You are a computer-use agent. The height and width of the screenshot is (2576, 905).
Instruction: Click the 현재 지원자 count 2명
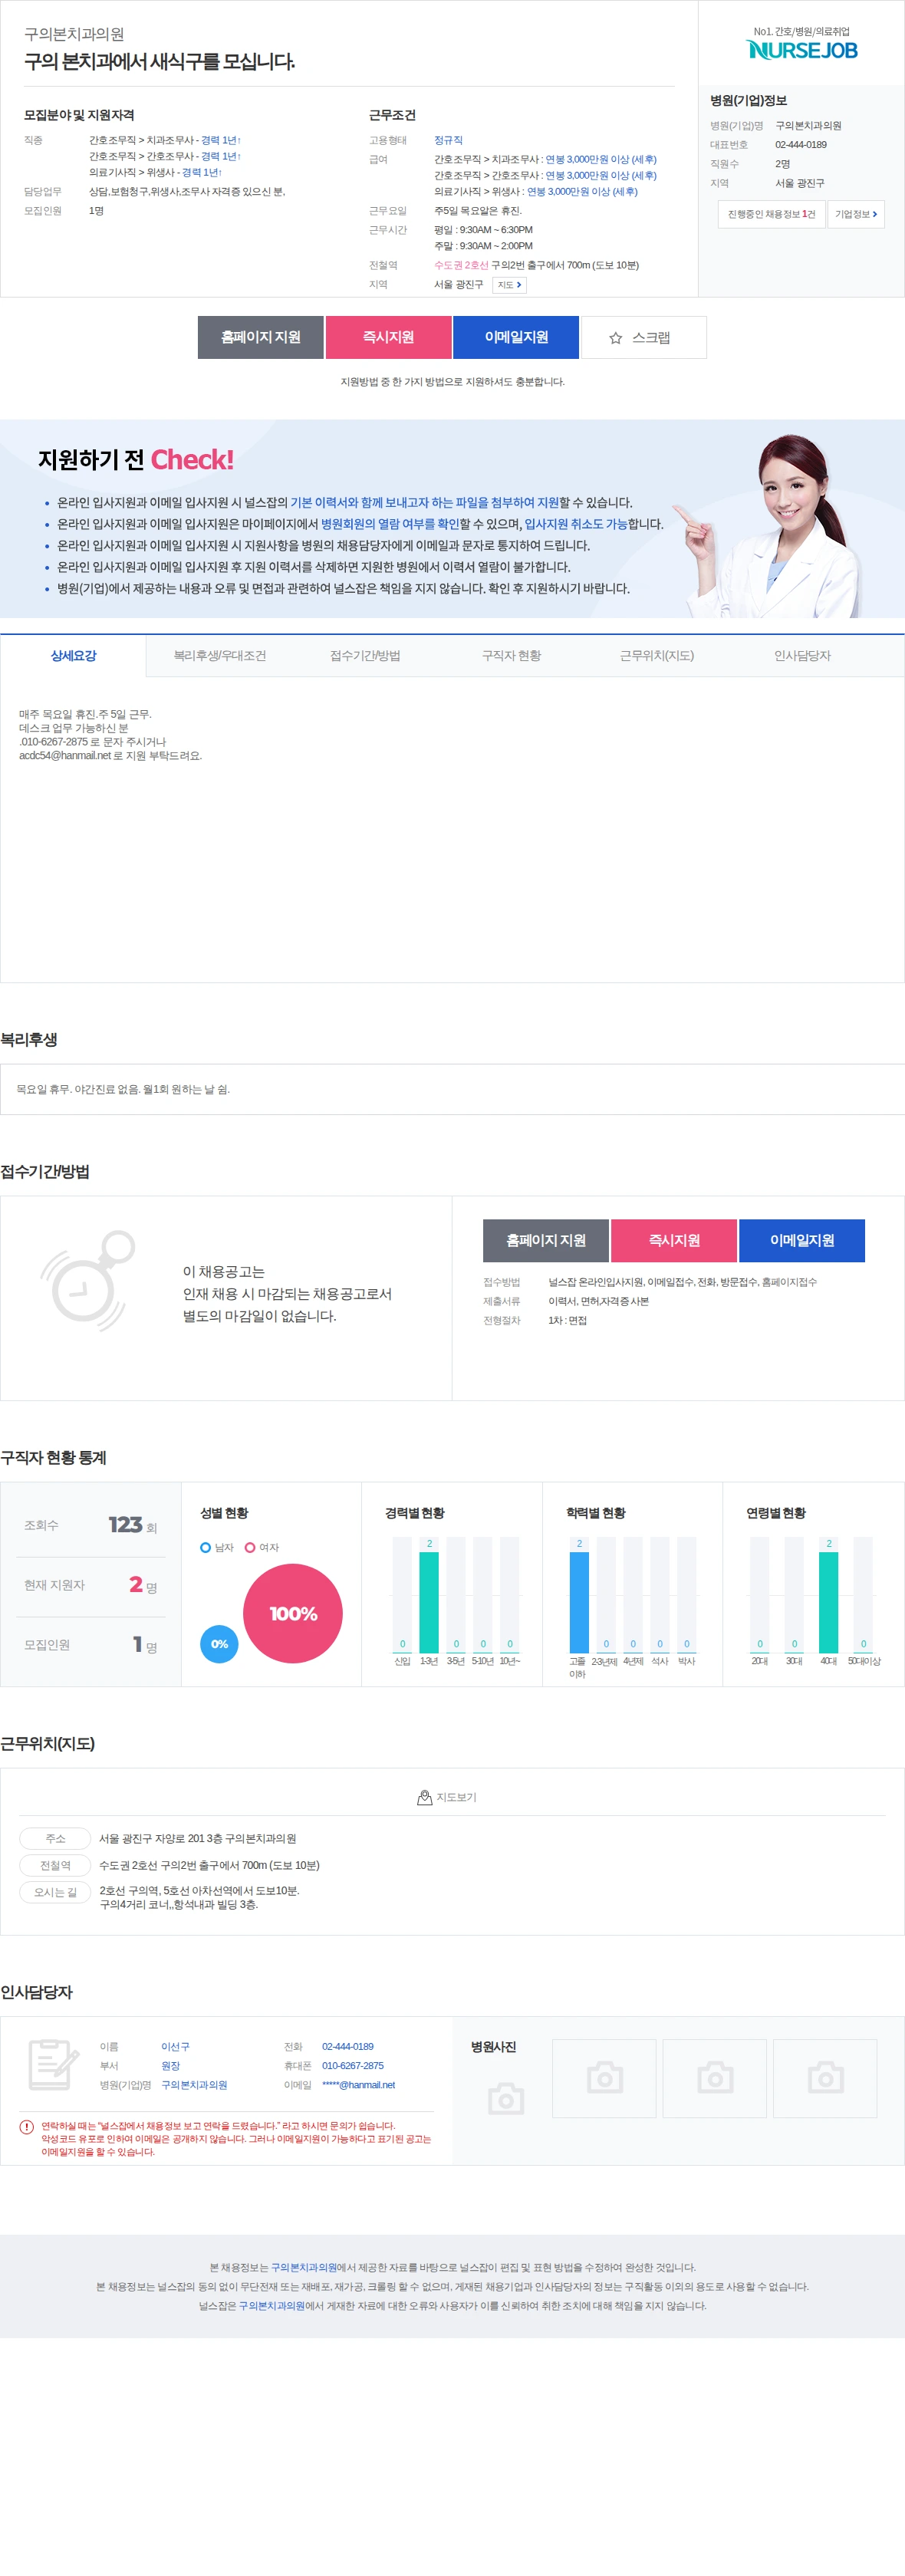click(143, 1584)
